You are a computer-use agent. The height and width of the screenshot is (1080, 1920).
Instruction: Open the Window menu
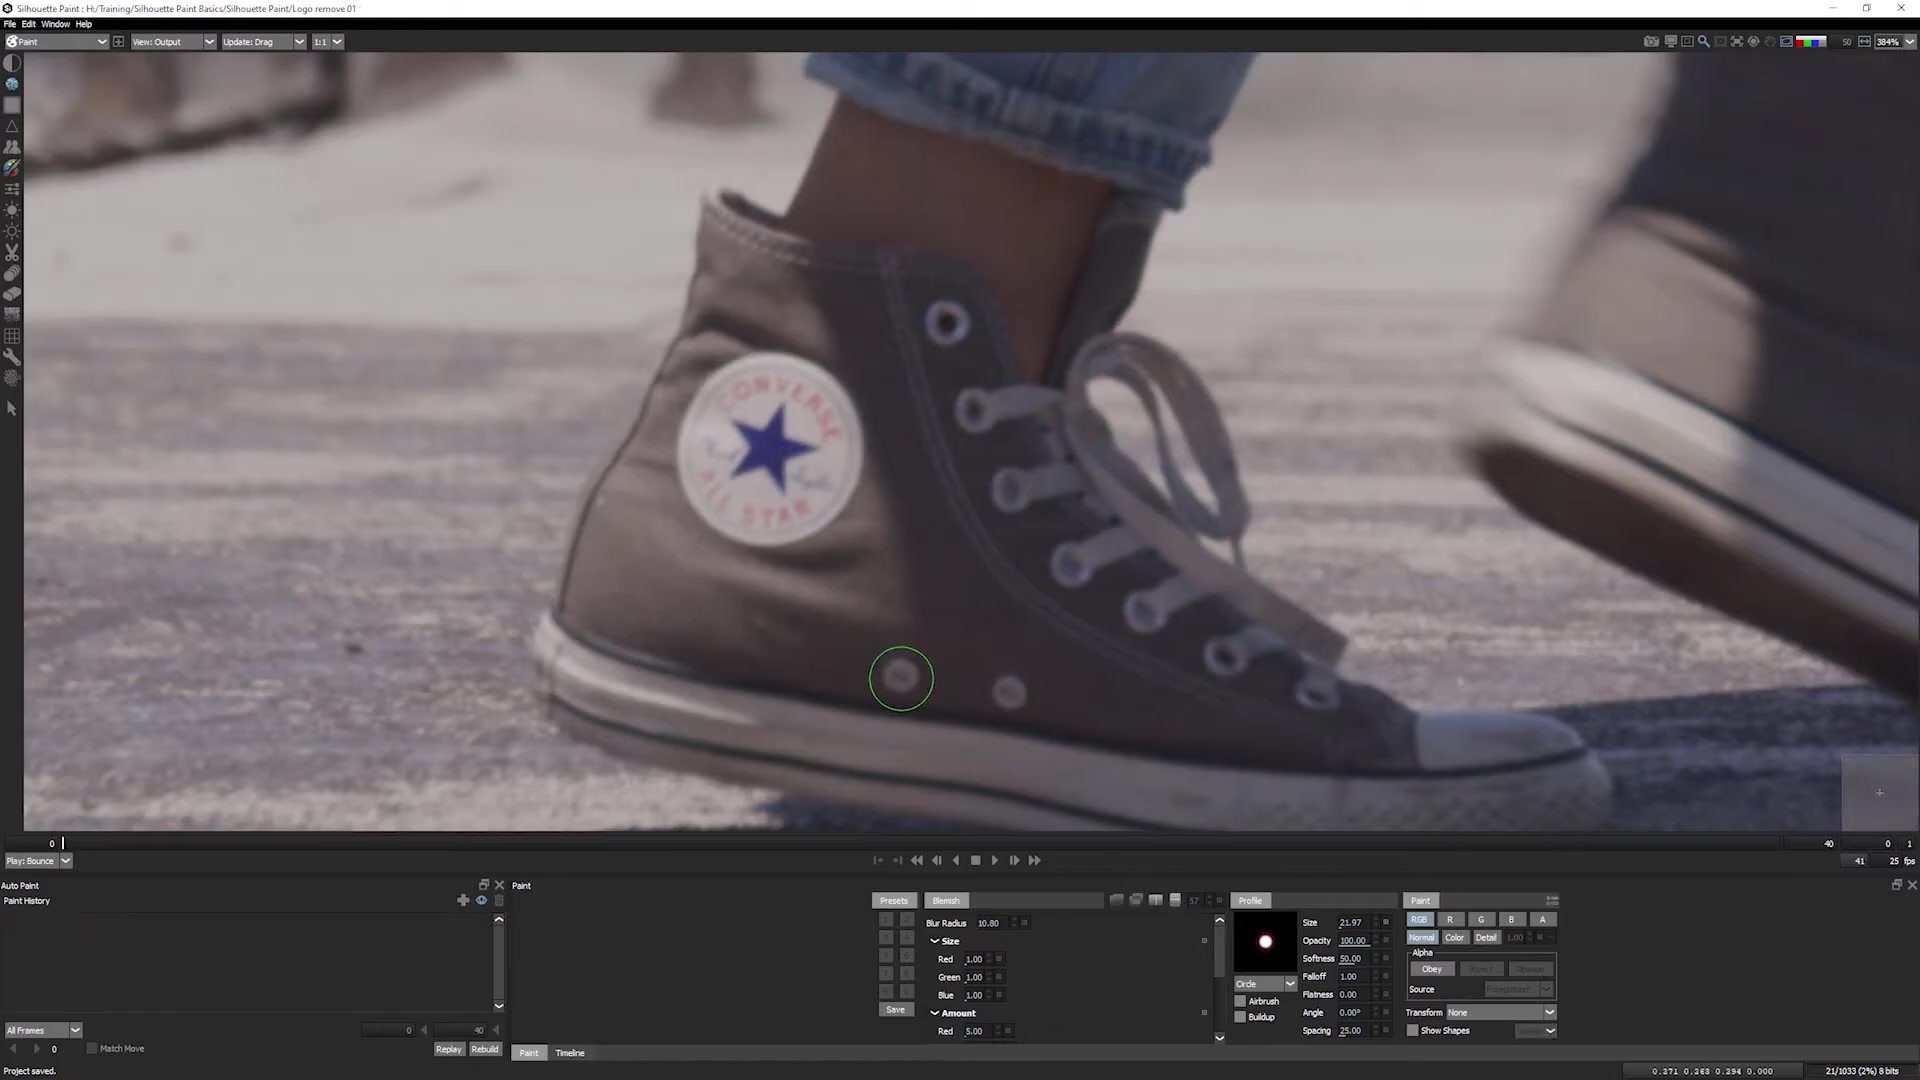pyautogui.click(x=55, y=24)
